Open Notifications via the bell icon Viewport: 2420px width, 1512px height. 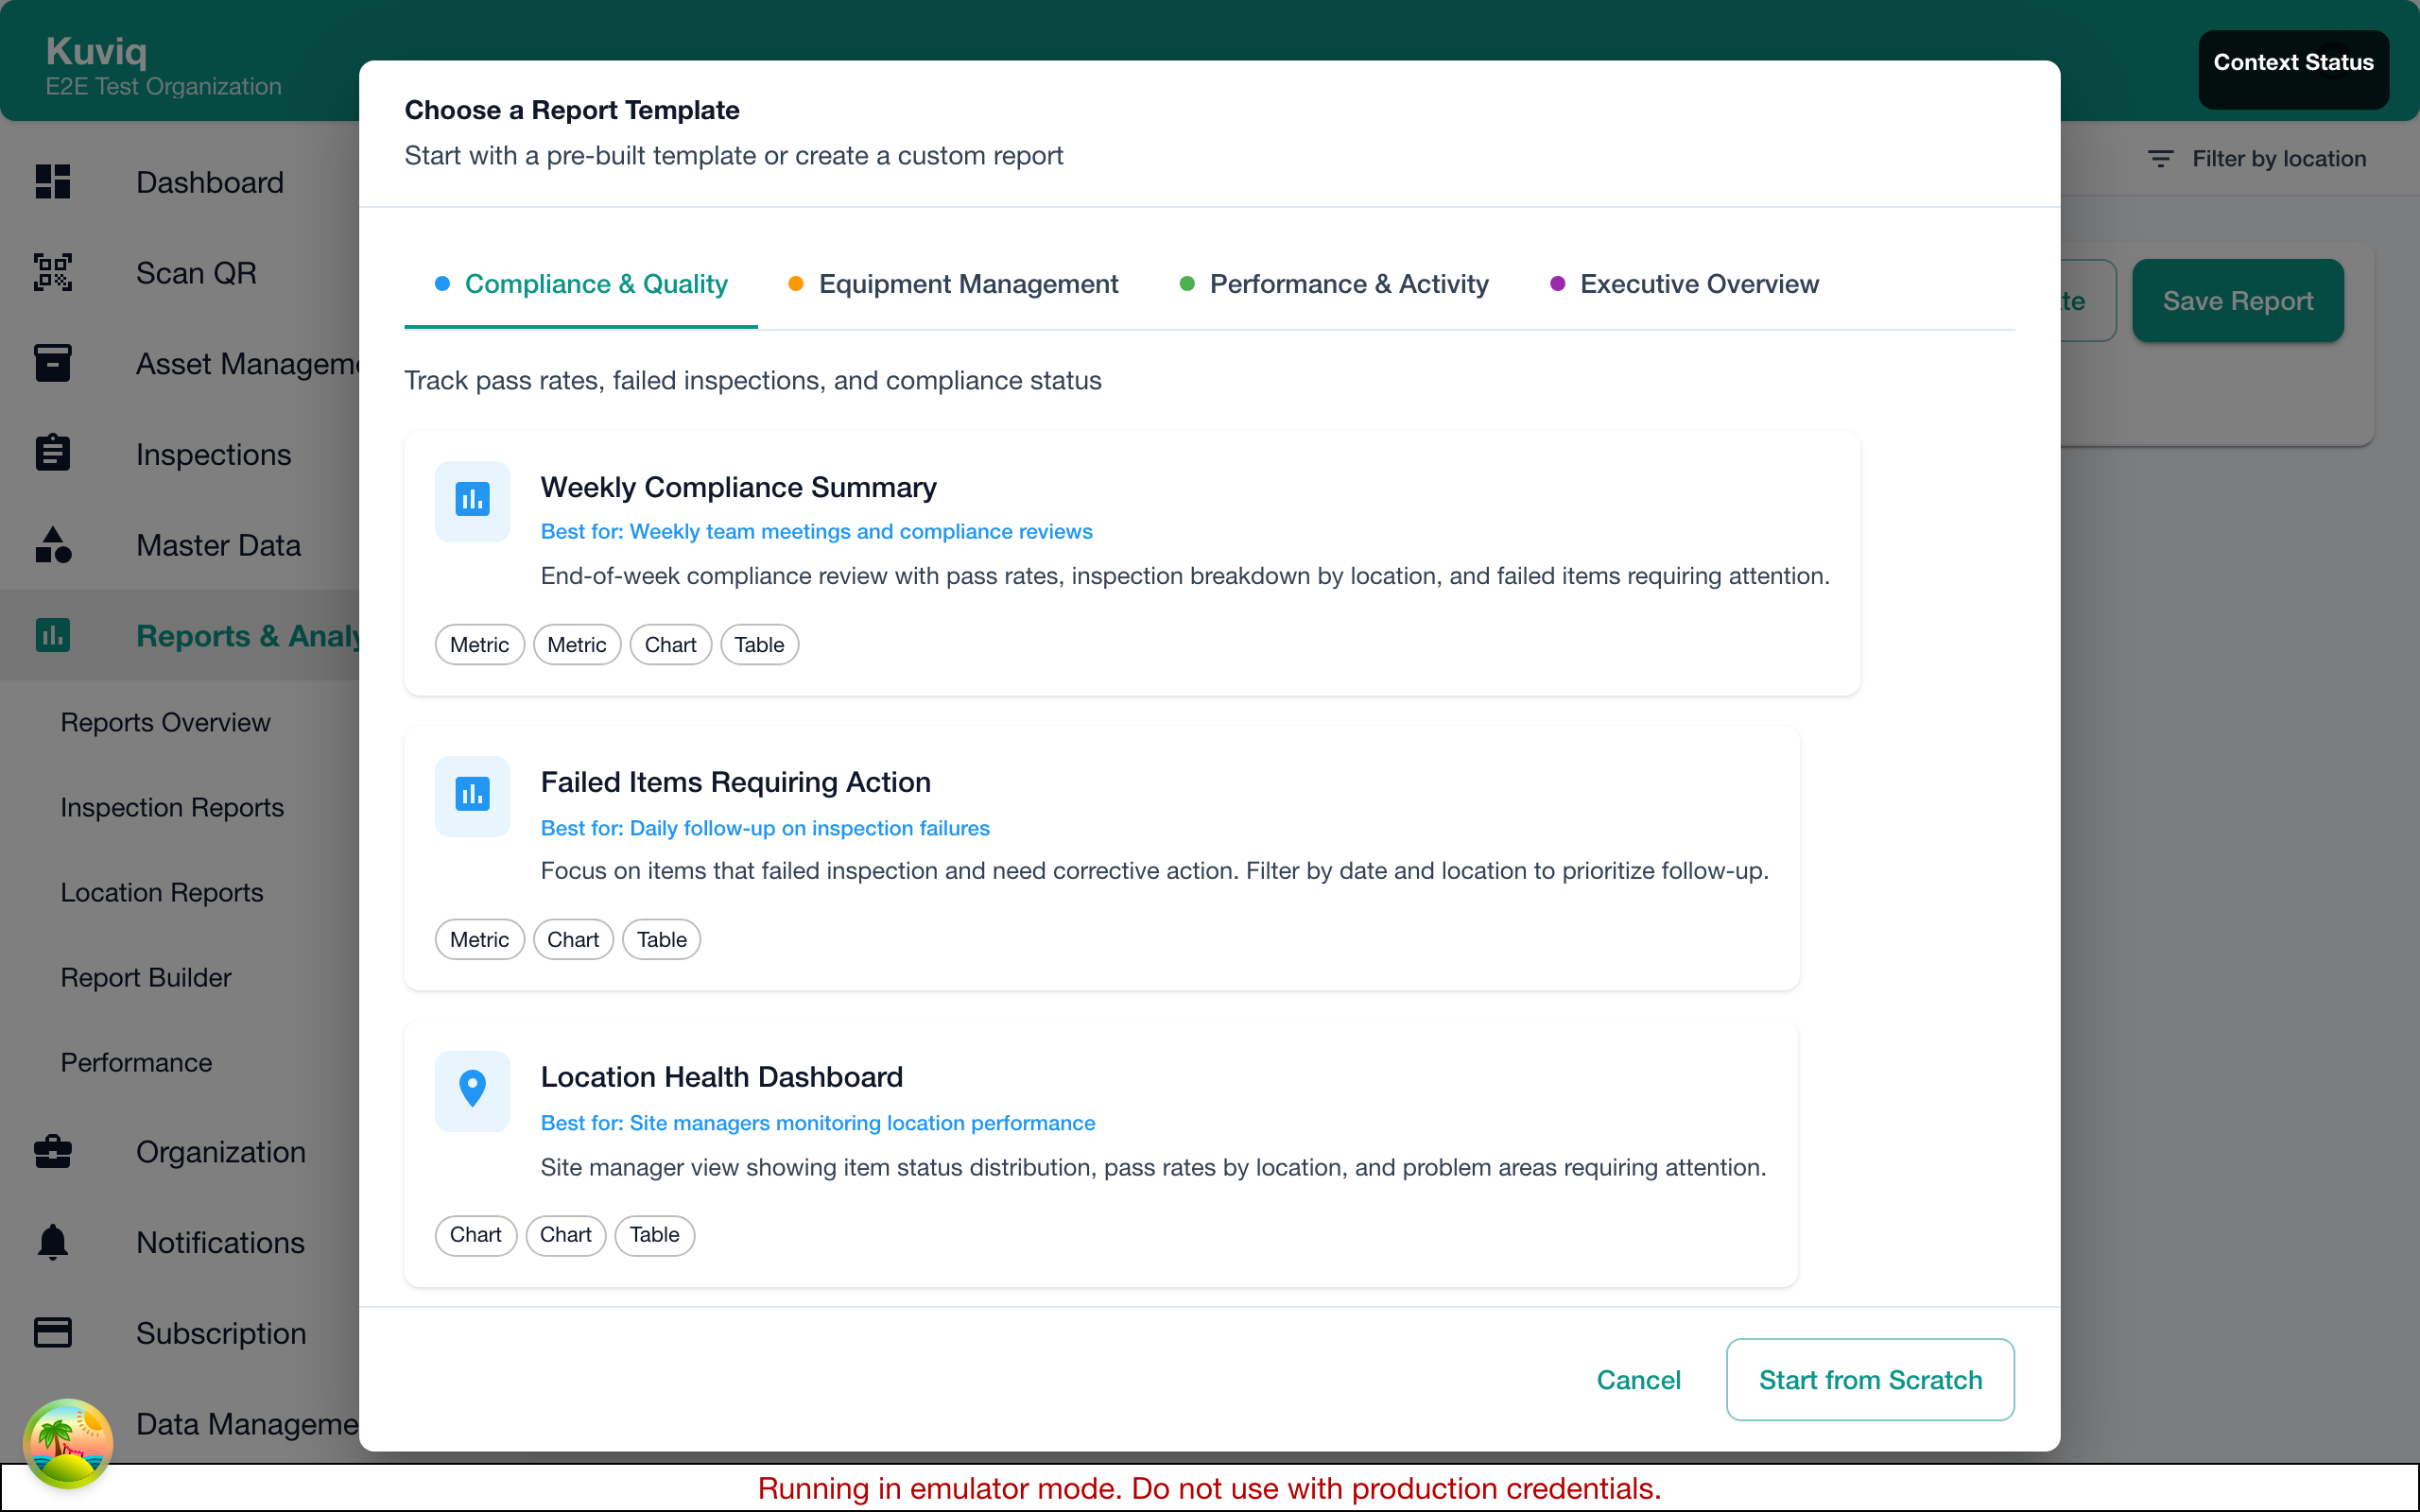pos(52,1242)
